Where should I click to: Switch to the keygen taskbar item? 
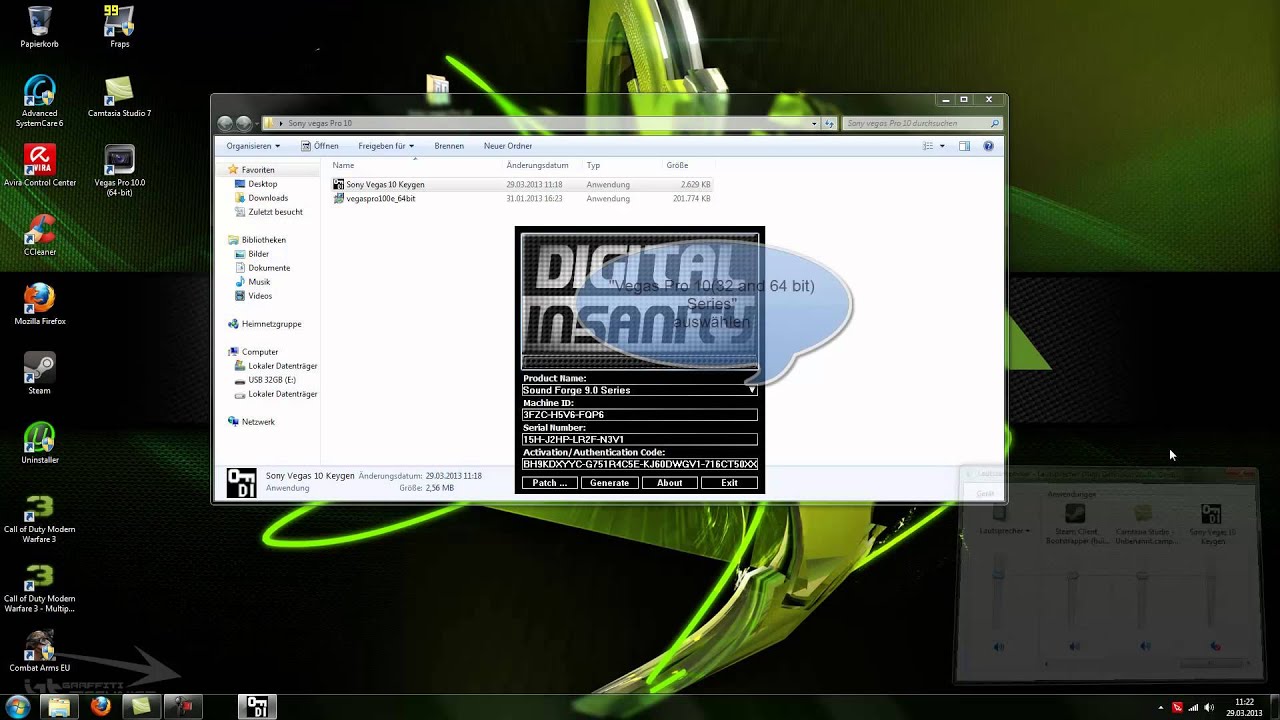tap(257, 707)
